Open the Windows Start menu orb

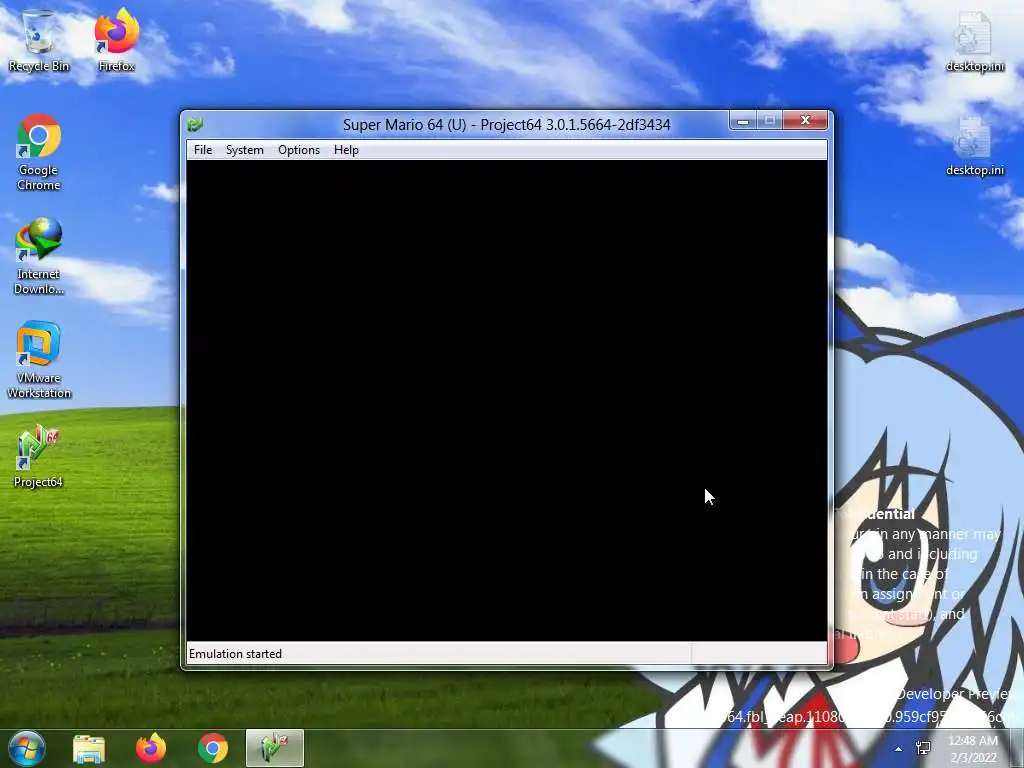point(27,748)
